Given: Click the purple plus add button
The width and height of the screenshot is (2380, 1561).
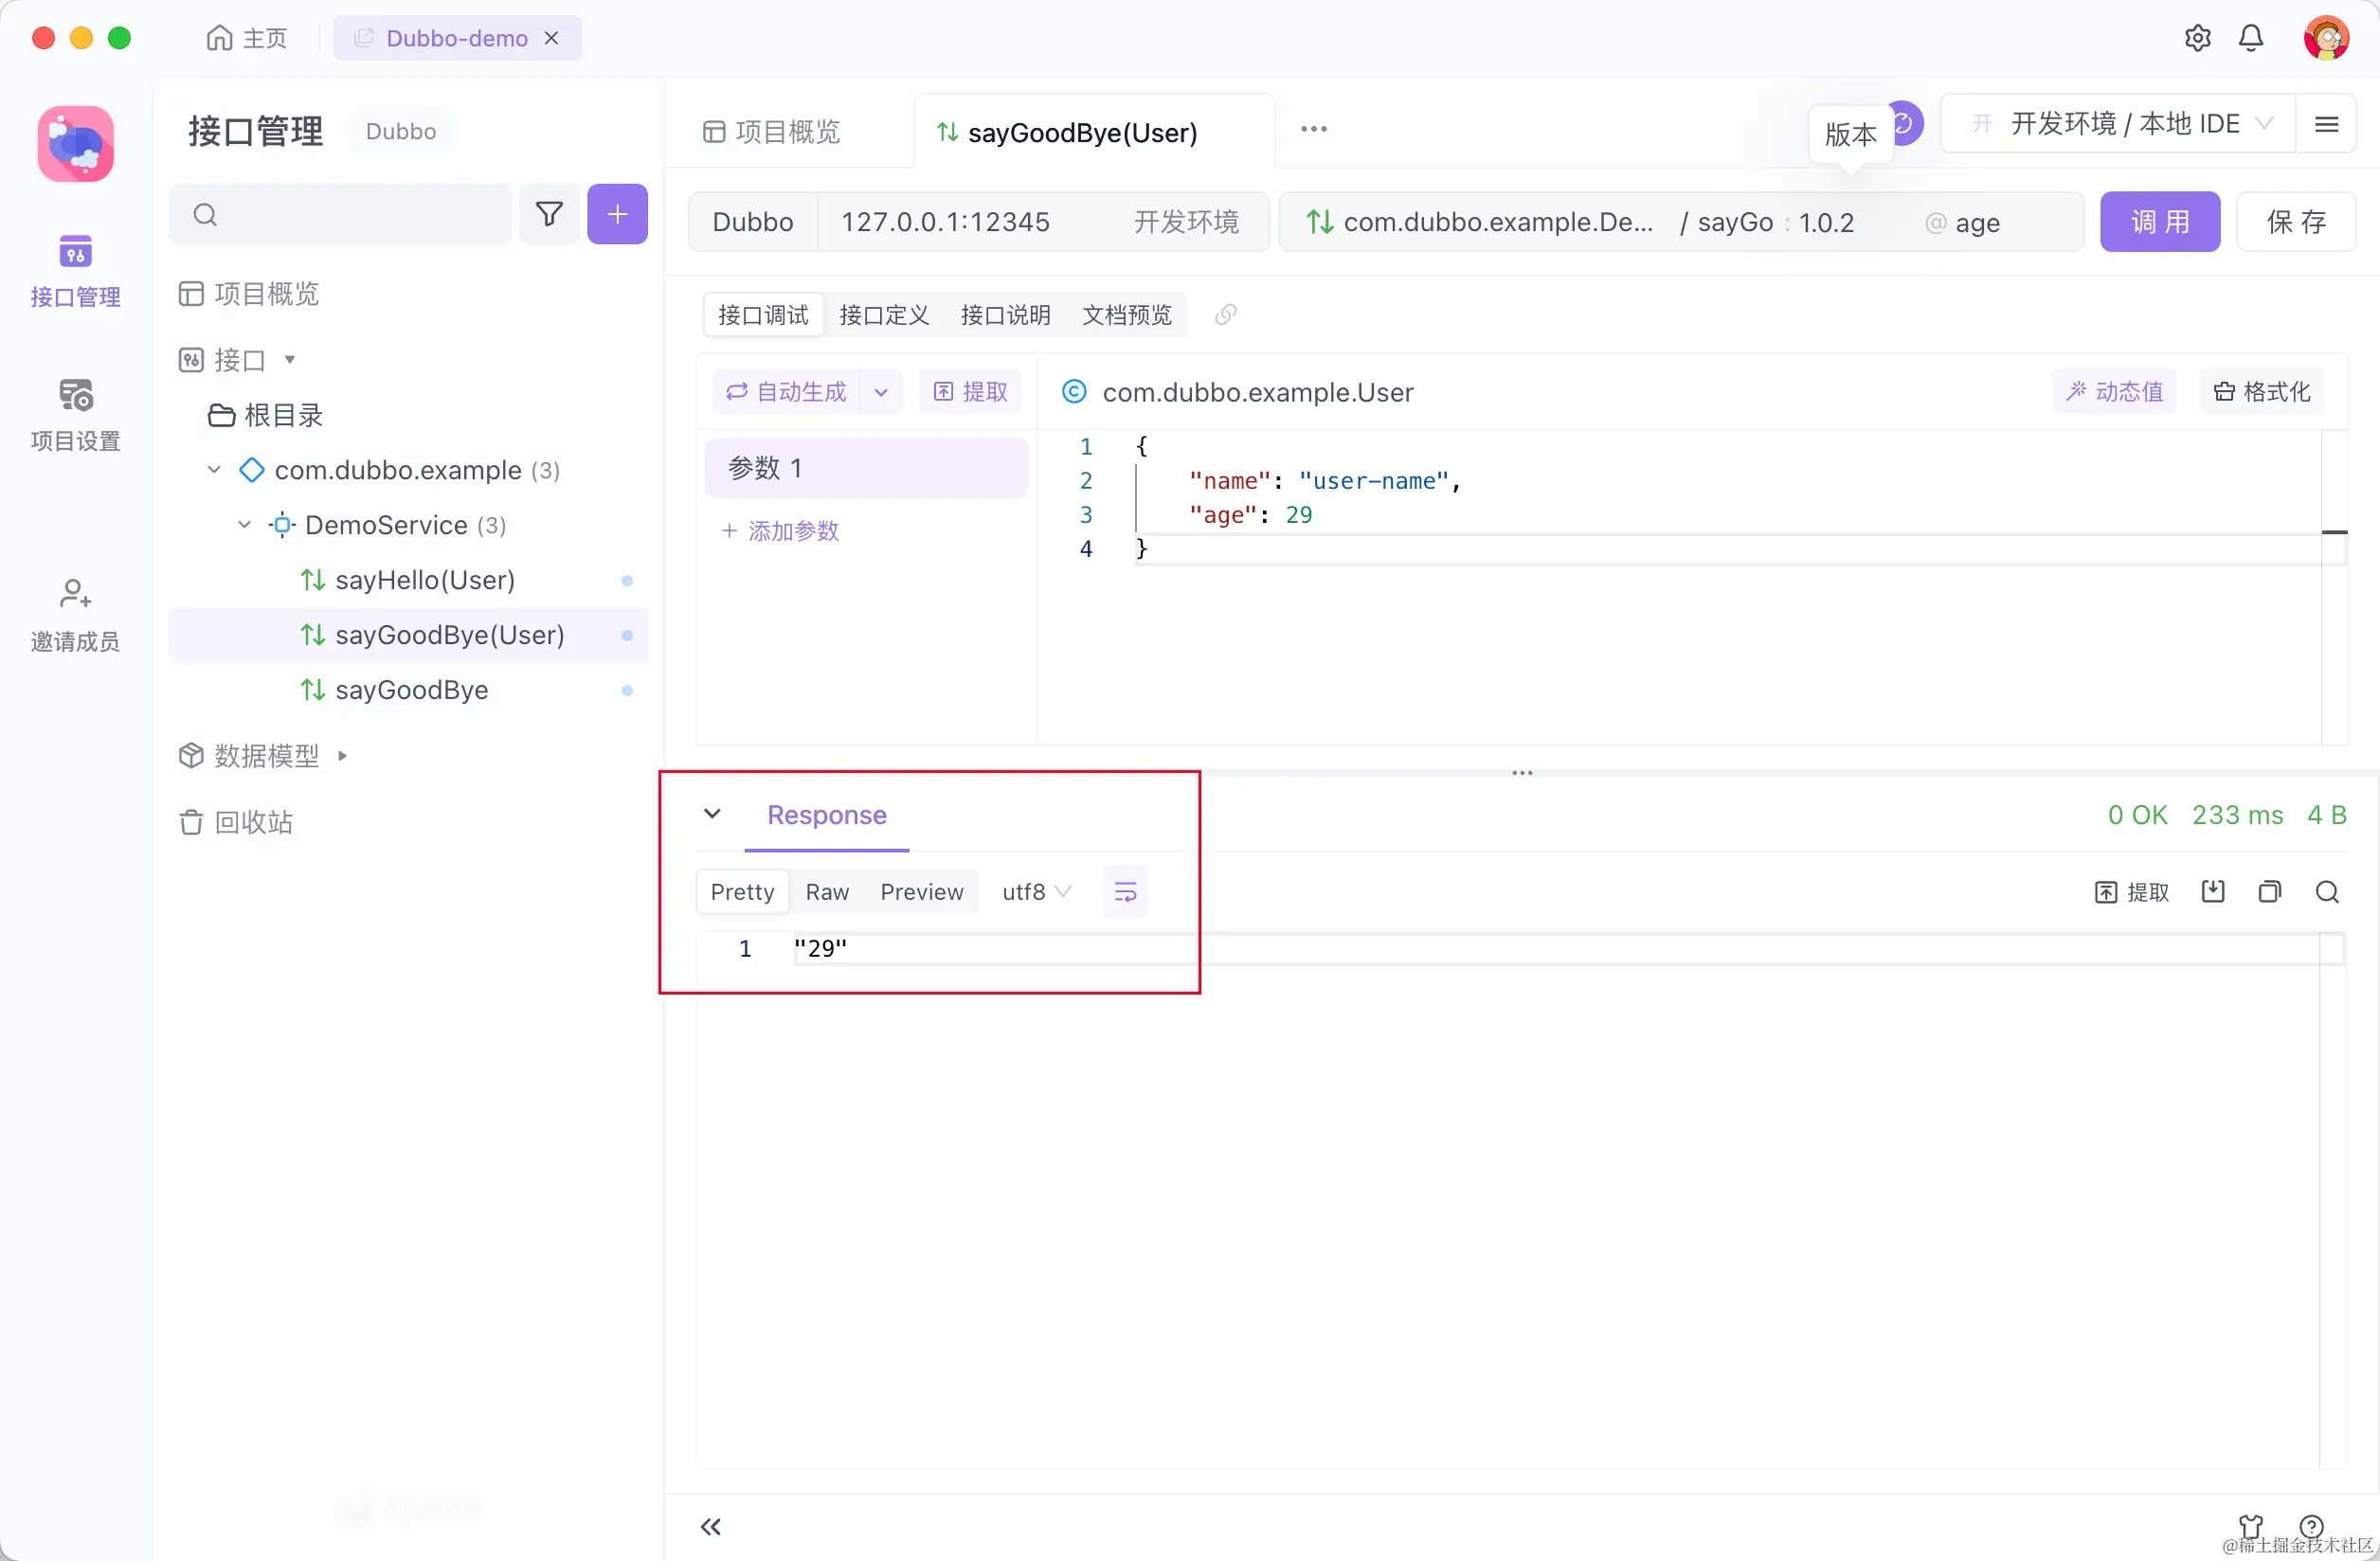Looking at the screenshot, I should coord(617,214).
